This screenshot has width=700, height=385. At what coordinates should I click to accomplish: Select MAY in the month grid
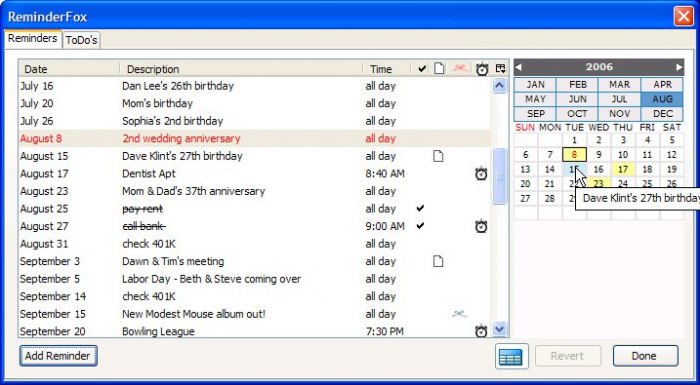click(535, 99)
